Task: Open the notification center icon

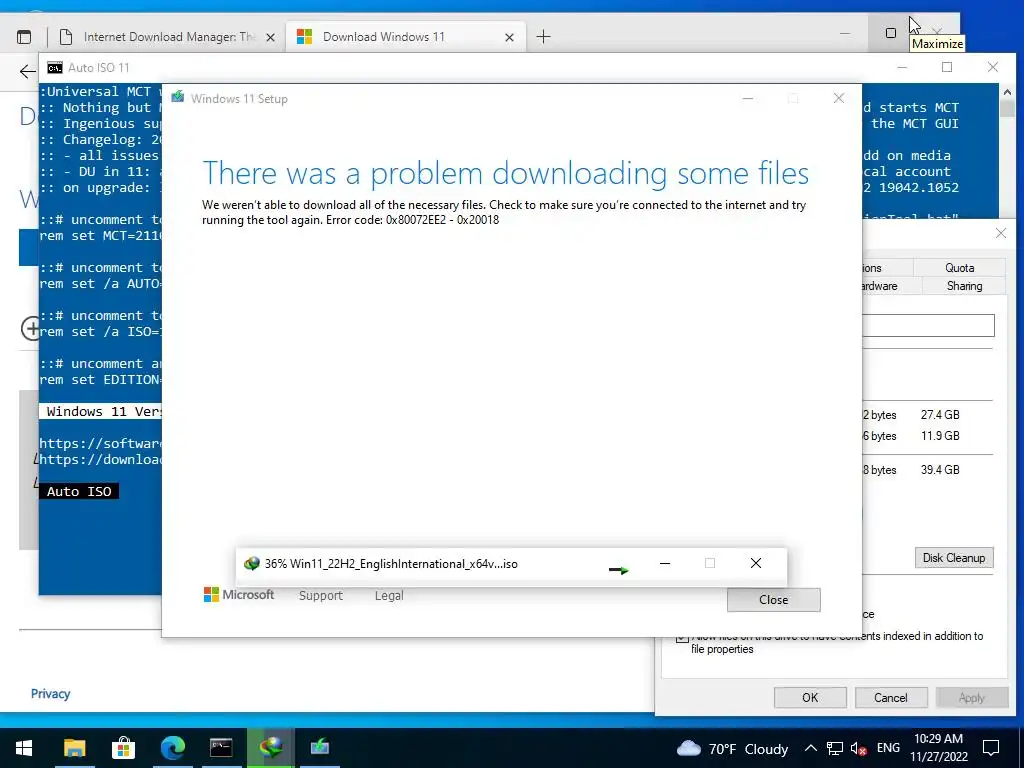Action: click(991, 748)
